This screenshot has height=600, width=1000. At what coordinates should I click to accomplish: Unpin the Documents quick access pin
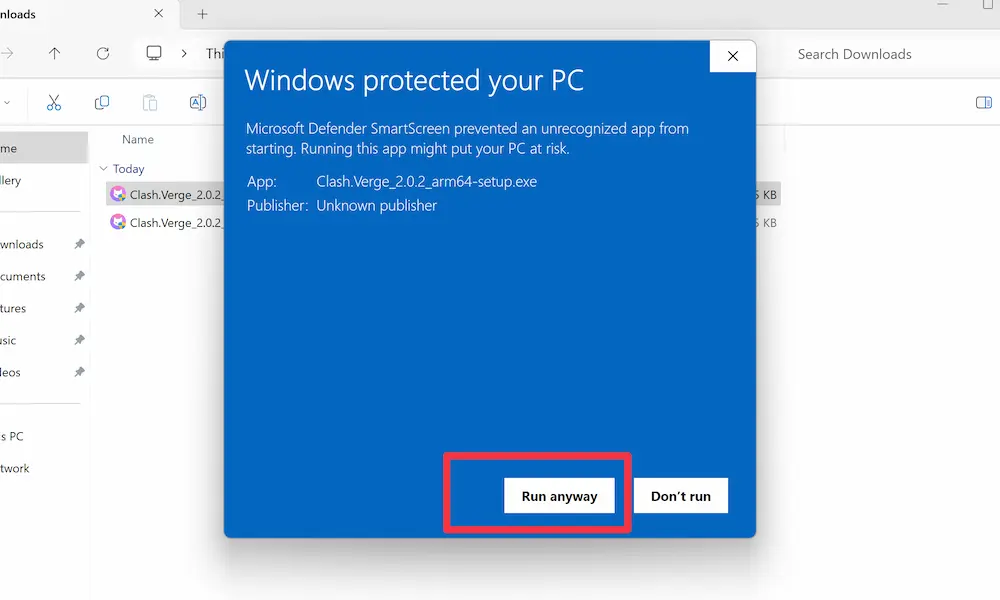[79, 277]
